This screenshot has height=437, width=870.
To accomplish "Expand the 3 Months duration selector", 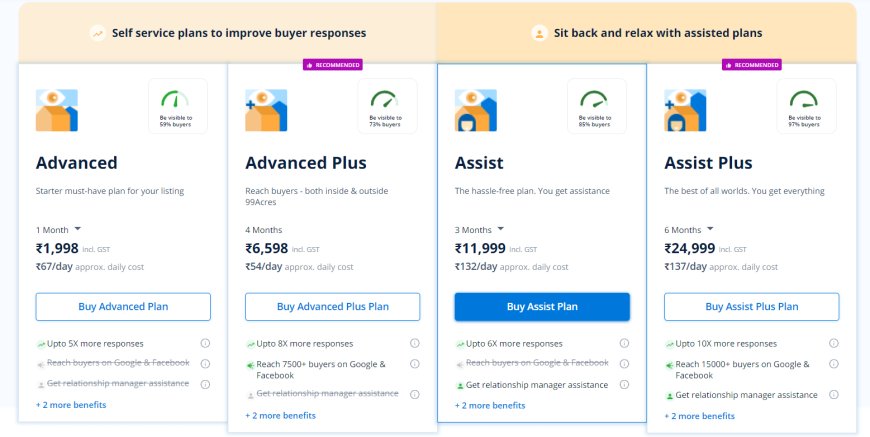I will (479, 229).
